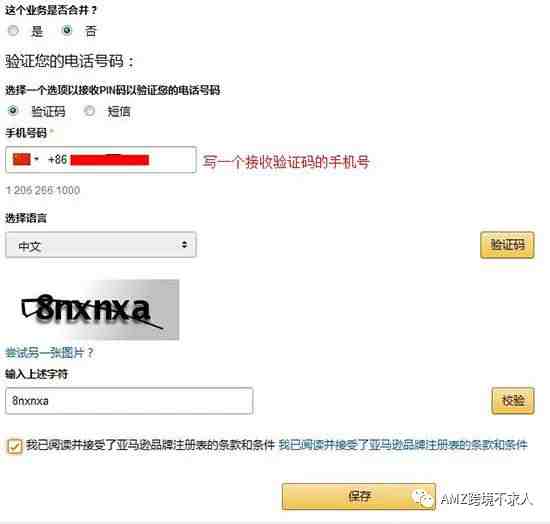Toggle the terms acceptance checkbox
Viewport: 550px width, 524px height.
(14, 446)
